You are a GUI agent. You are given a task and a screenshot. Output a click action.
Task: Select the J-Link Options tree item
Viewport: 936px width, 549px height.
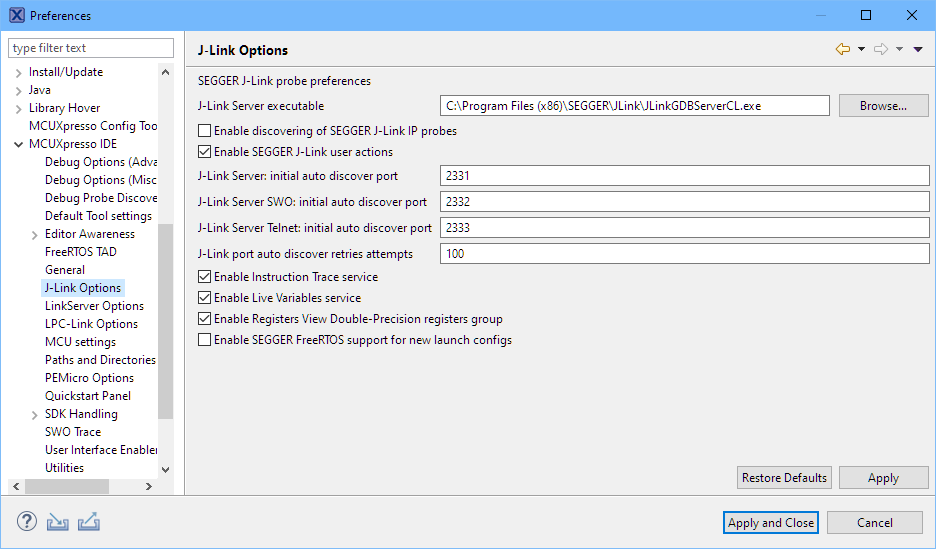(83, 288)
